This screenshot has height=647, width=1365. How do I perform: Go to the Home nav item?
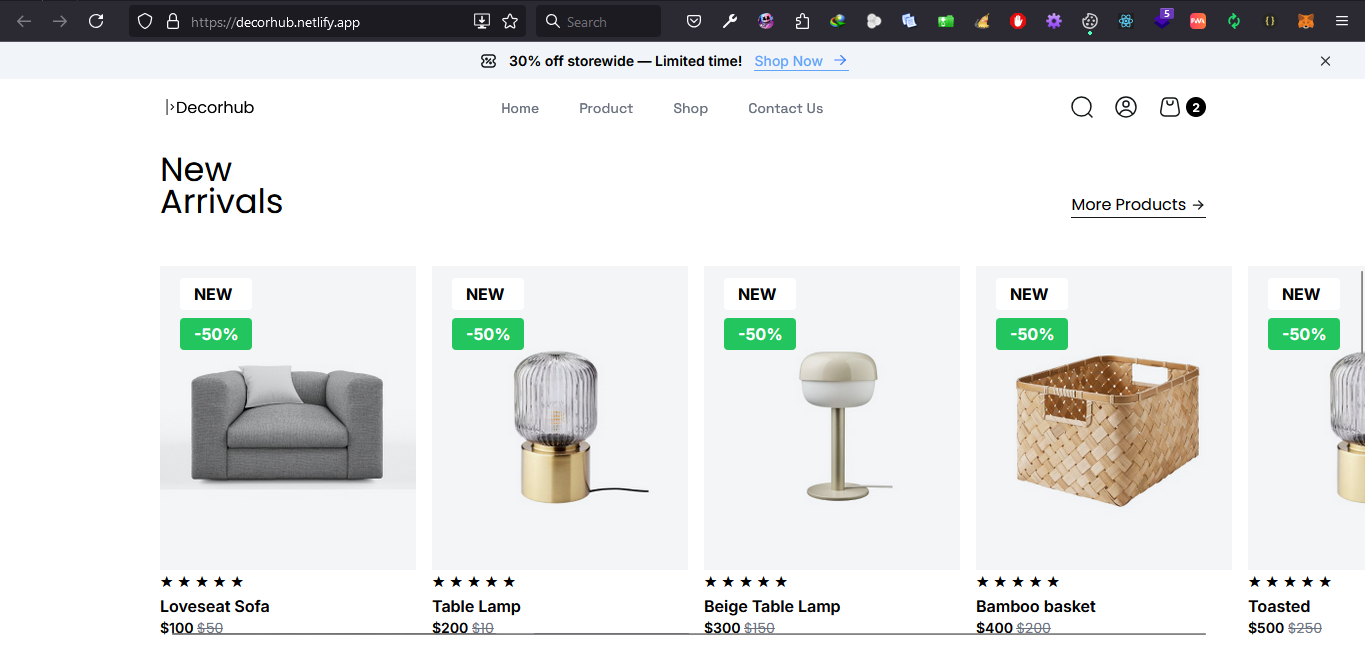(x=520, y=108)
